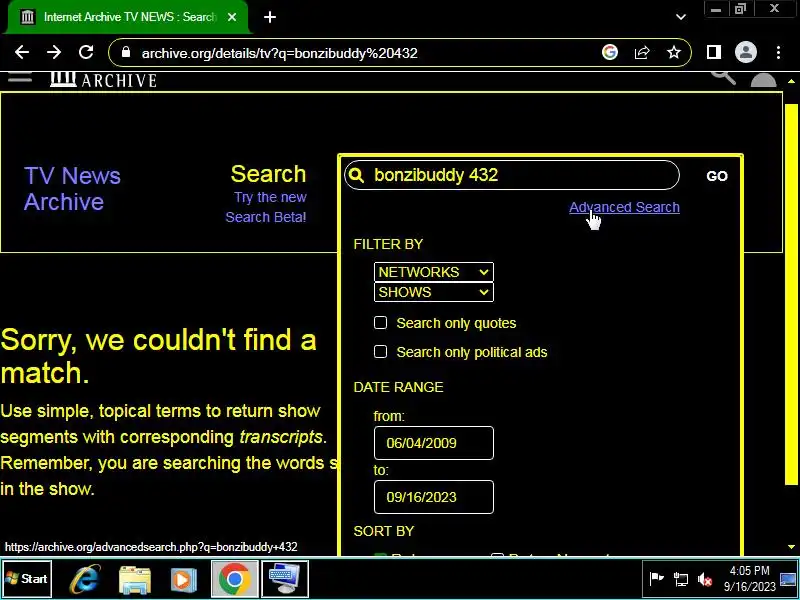Click the from date field 06/04/2009
800x600 pixels.
coord(434,443)
